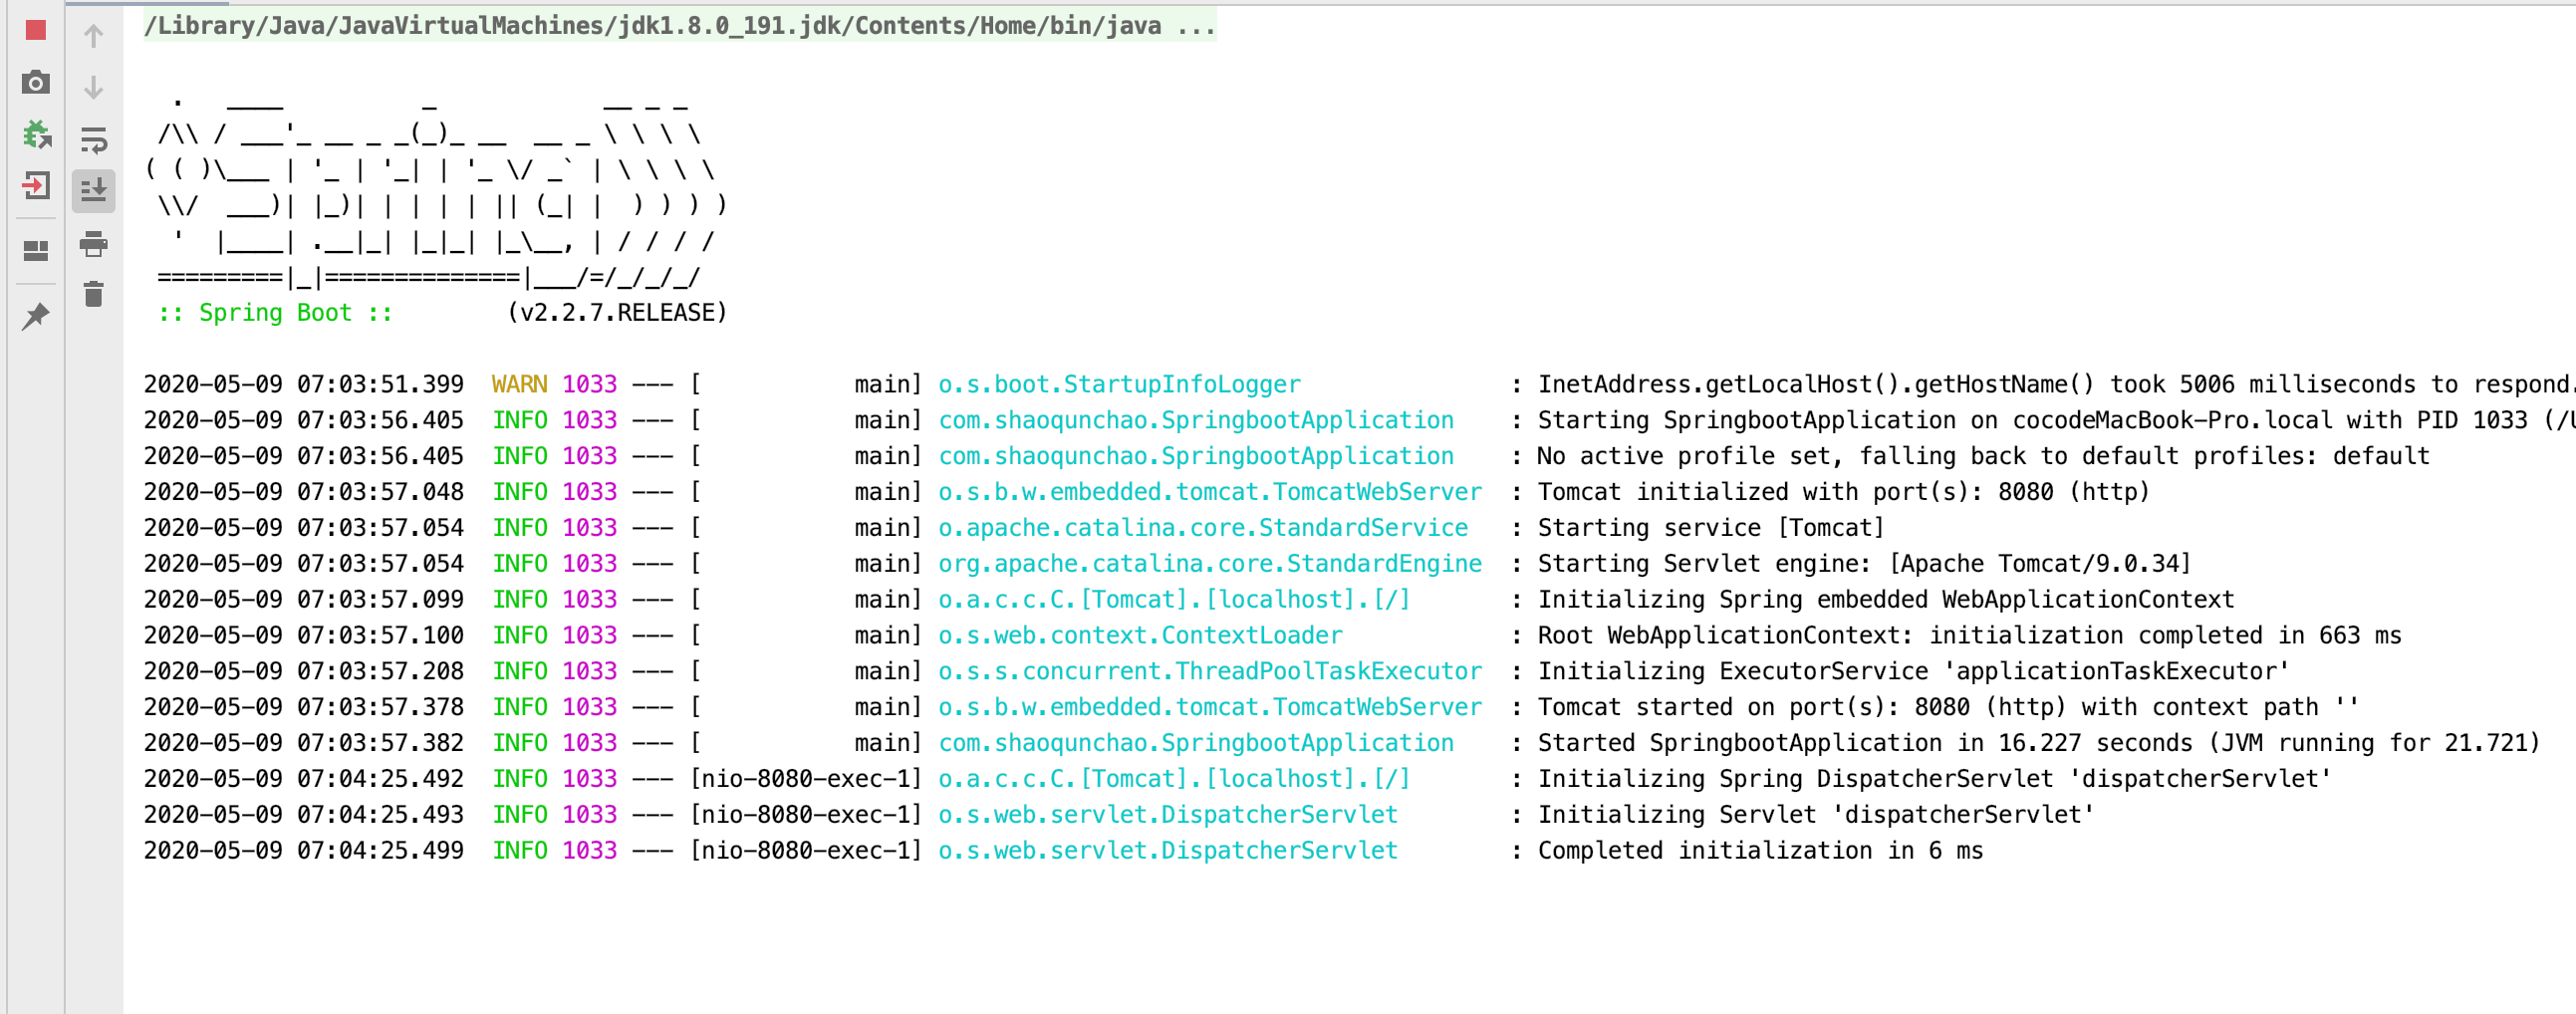The height and width of the screenshot is (1014, 2576).
Task: Click 'Initializing Servlet dispatcherServlet' message
Action: pyautogui.click(x=1815, y=815)
